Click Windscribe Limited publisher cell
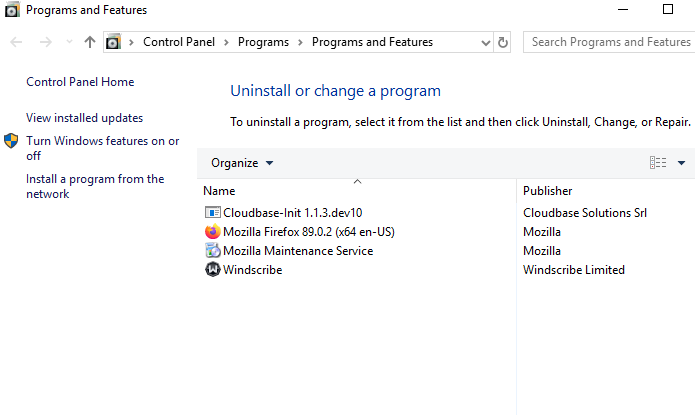Screen dimensions: 695x415 pos(574,270)
